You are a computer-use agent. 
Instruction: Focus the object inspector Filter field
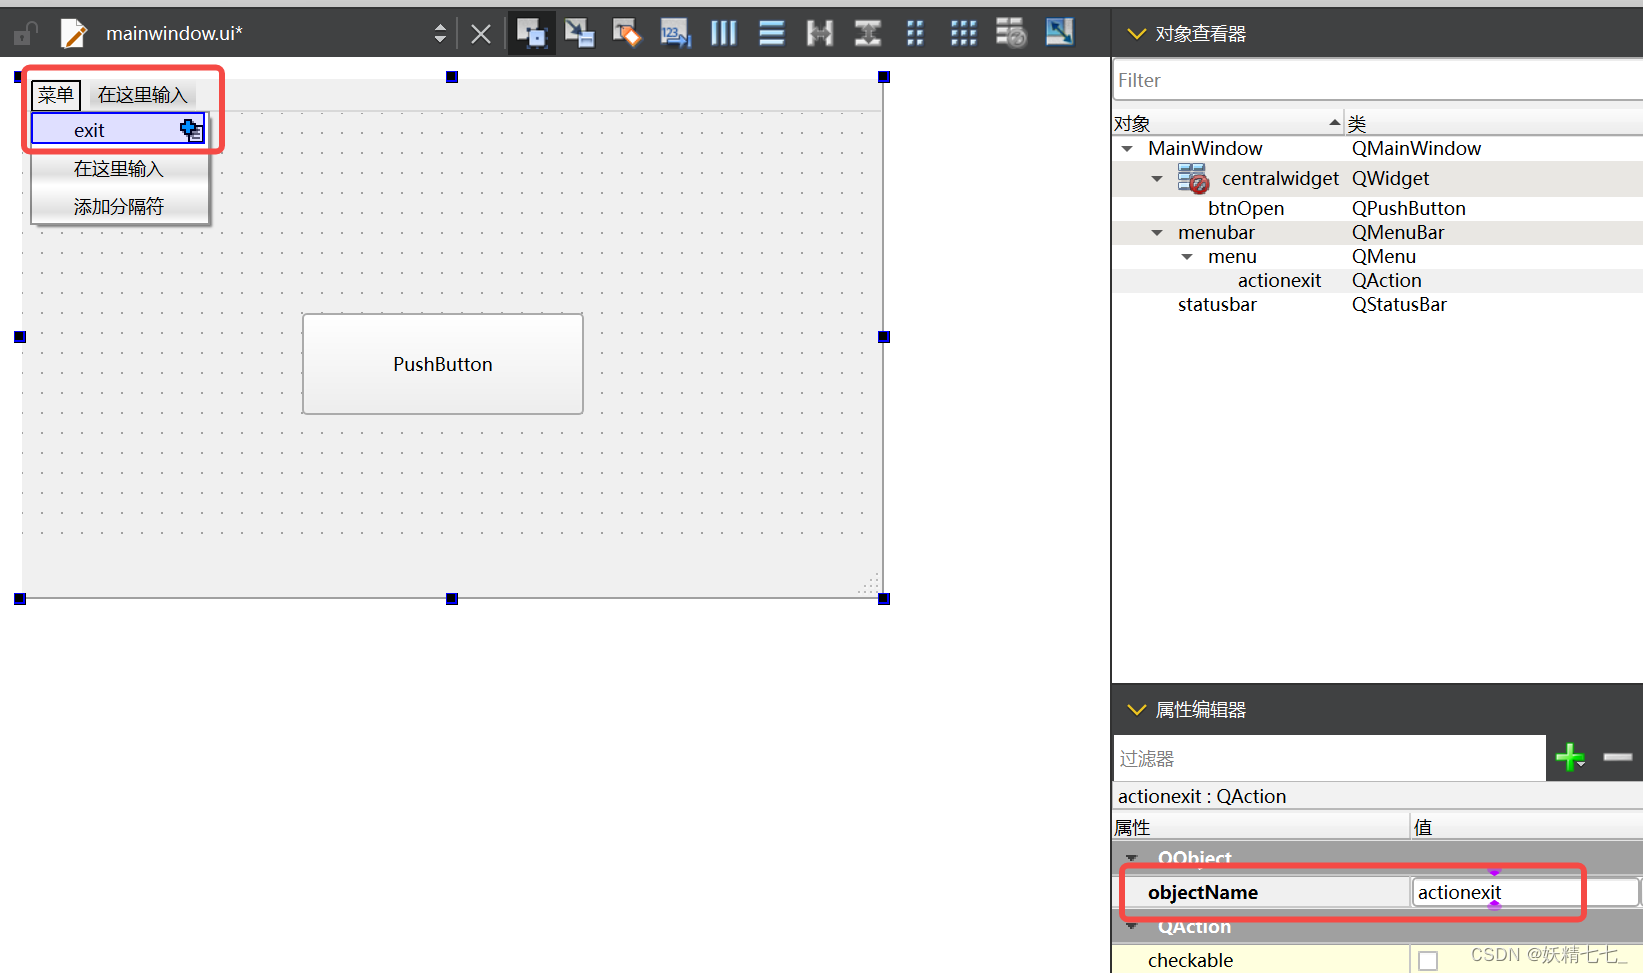click(1377, 80)
